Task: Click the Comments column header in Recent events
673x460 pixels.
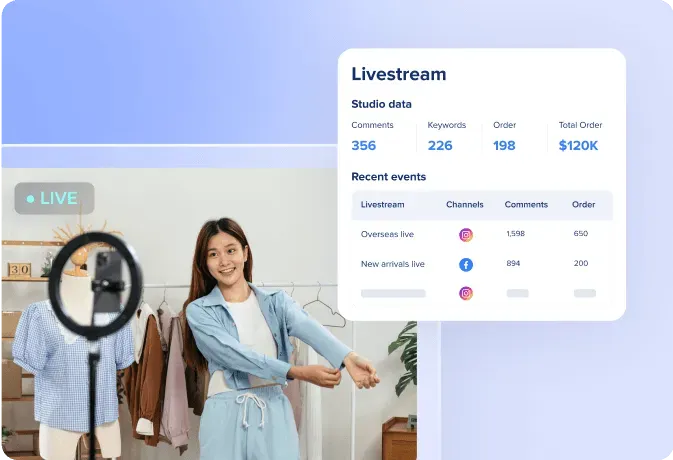Action: [526, 205]
